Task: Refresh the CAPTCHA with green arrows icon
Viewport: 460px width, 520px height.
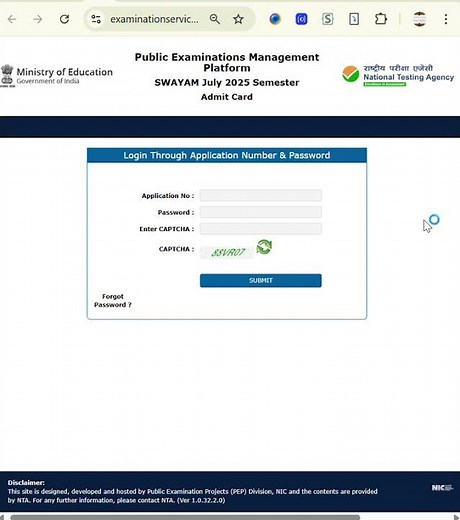Action: 264,247
